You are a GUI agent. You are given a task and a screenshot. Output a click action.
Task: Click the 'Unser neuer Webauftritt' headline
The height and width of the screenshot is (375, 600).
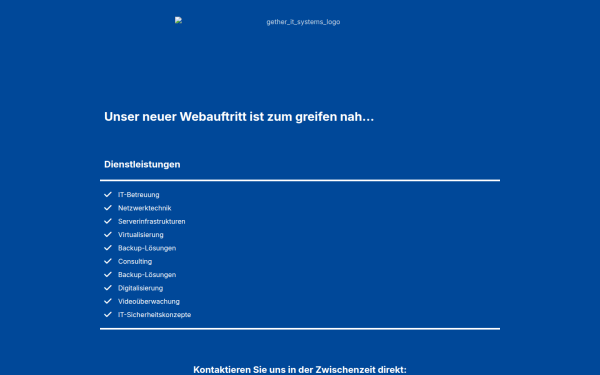[x=239, y=117]
